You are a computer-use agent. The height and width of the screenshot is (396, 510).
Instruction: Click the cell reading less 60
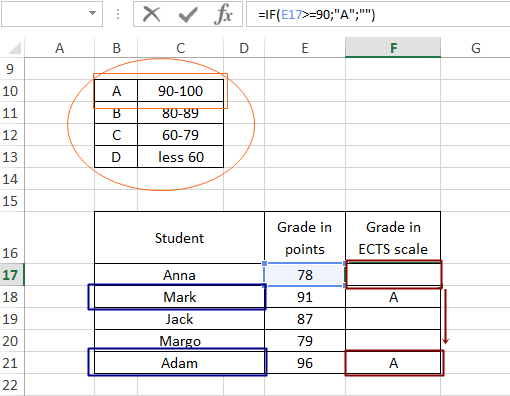tap(180, 157)
